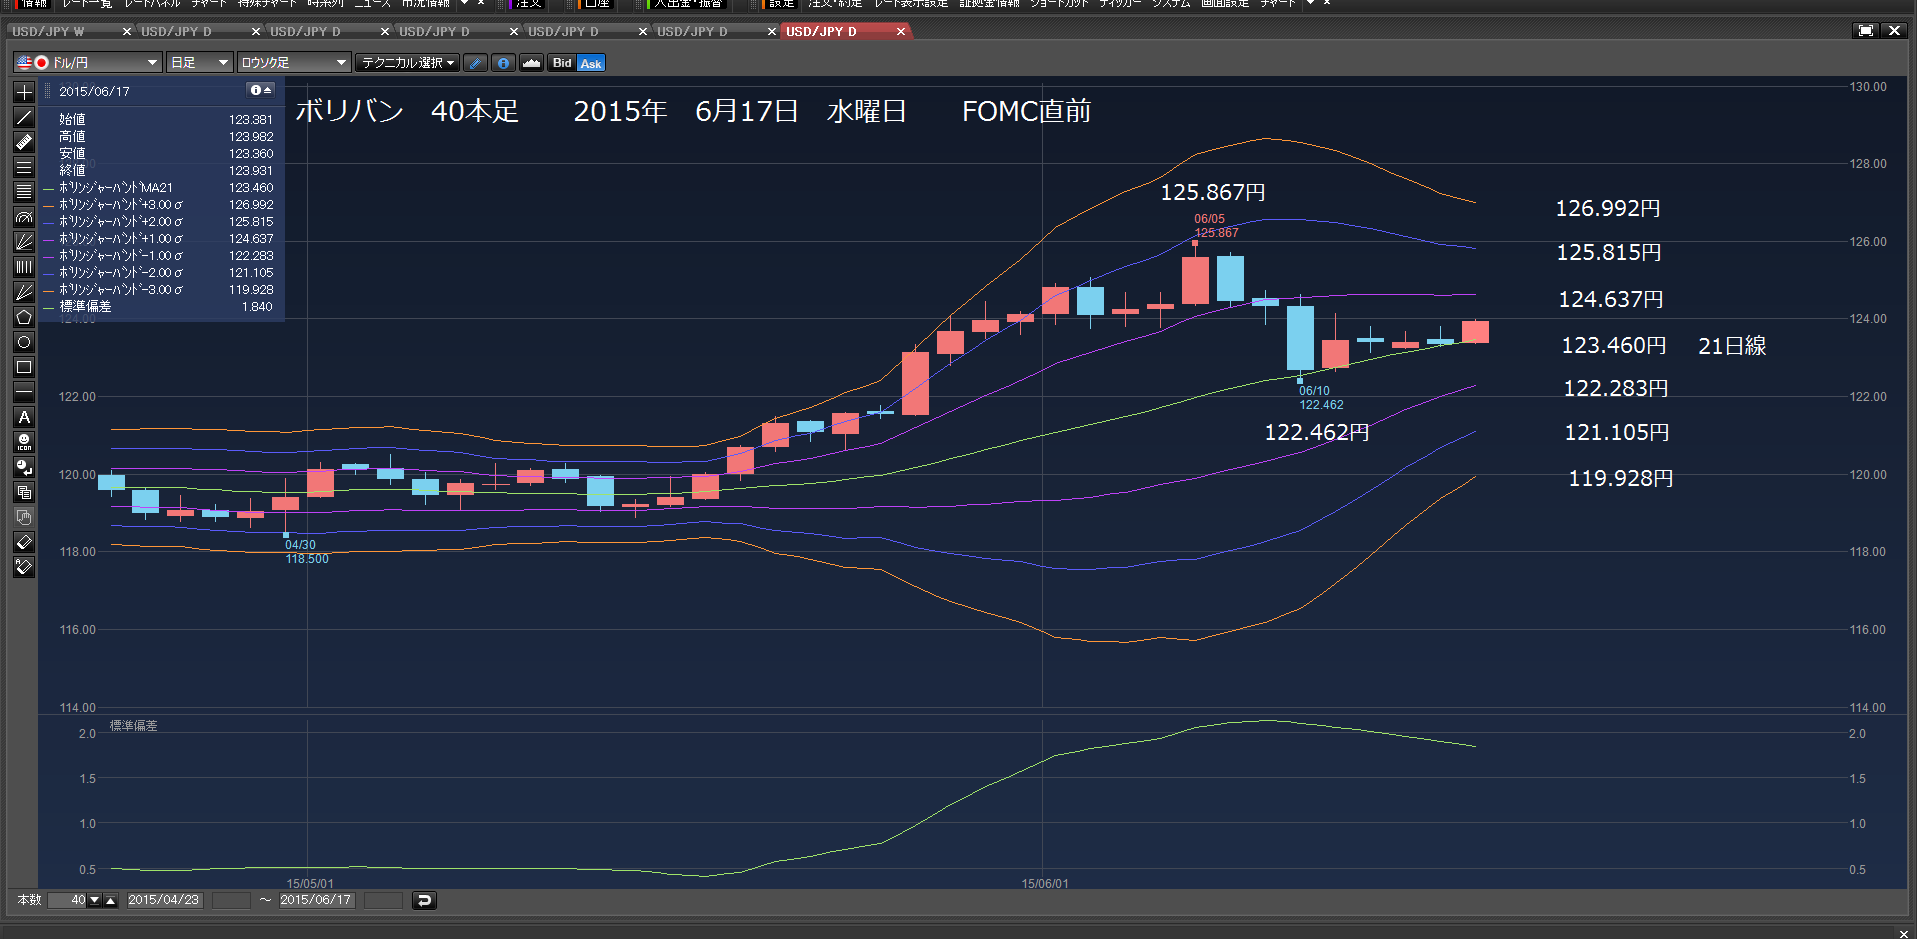Switch price display to Bid

pyautogui.click(x=562, y=63)
